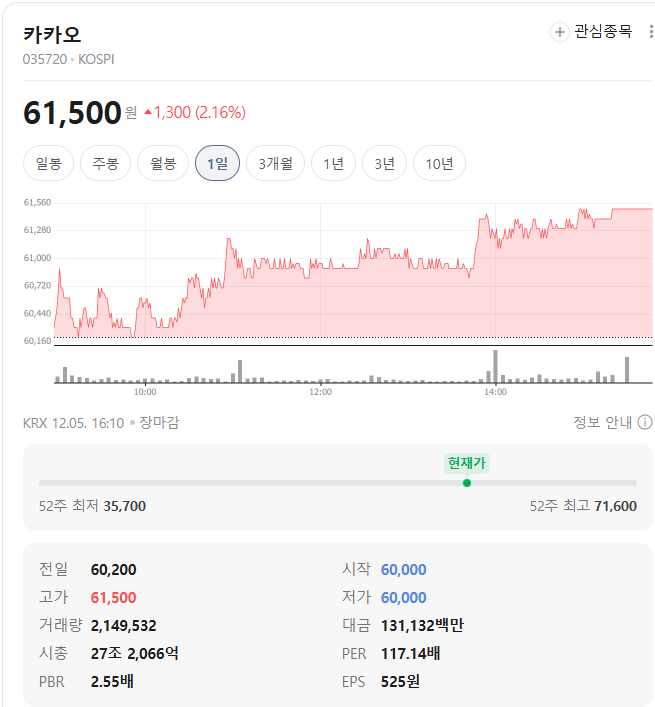
Task: Select the 일봉 chart tab
Action: (x=48, y=163)
